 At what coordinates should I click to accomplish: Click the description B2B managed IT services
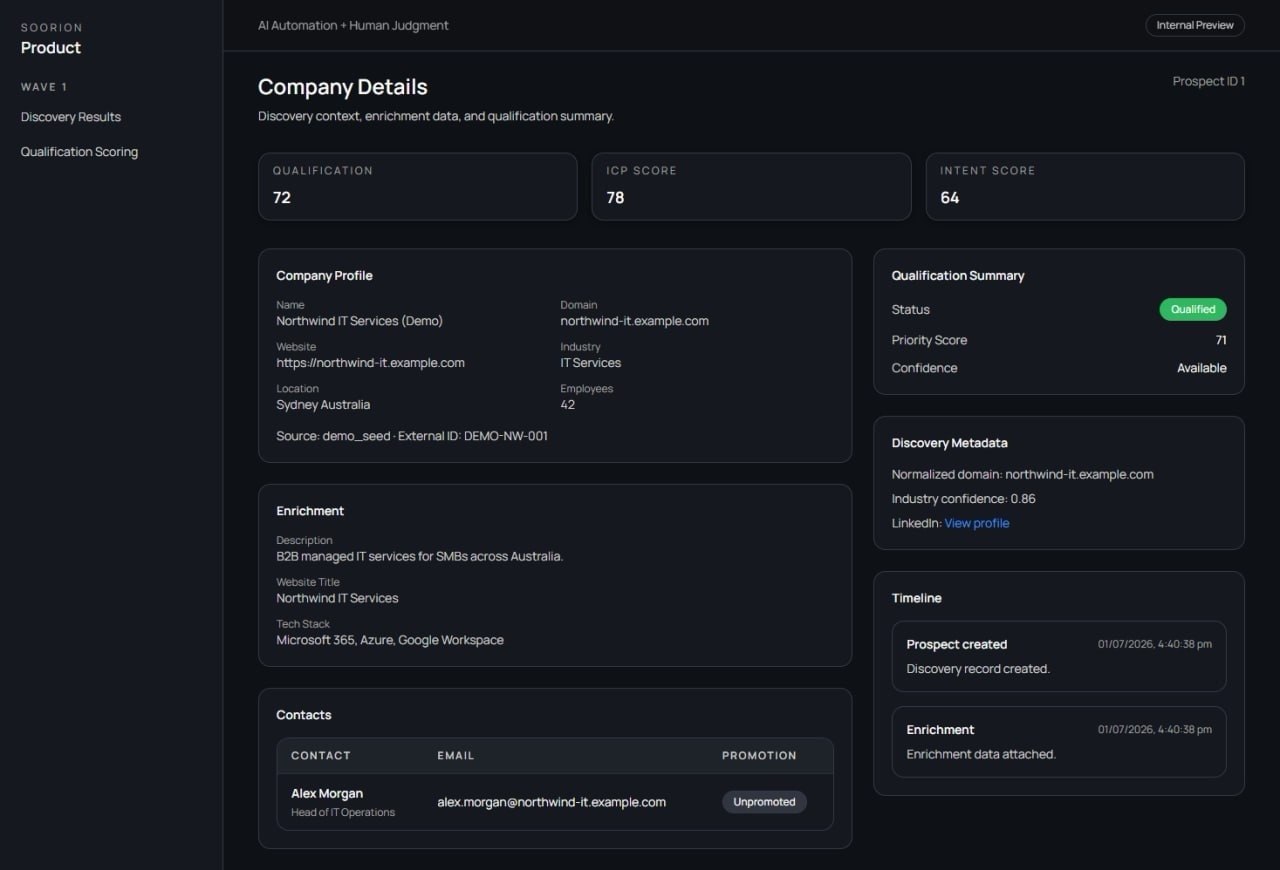coord(420,556)
